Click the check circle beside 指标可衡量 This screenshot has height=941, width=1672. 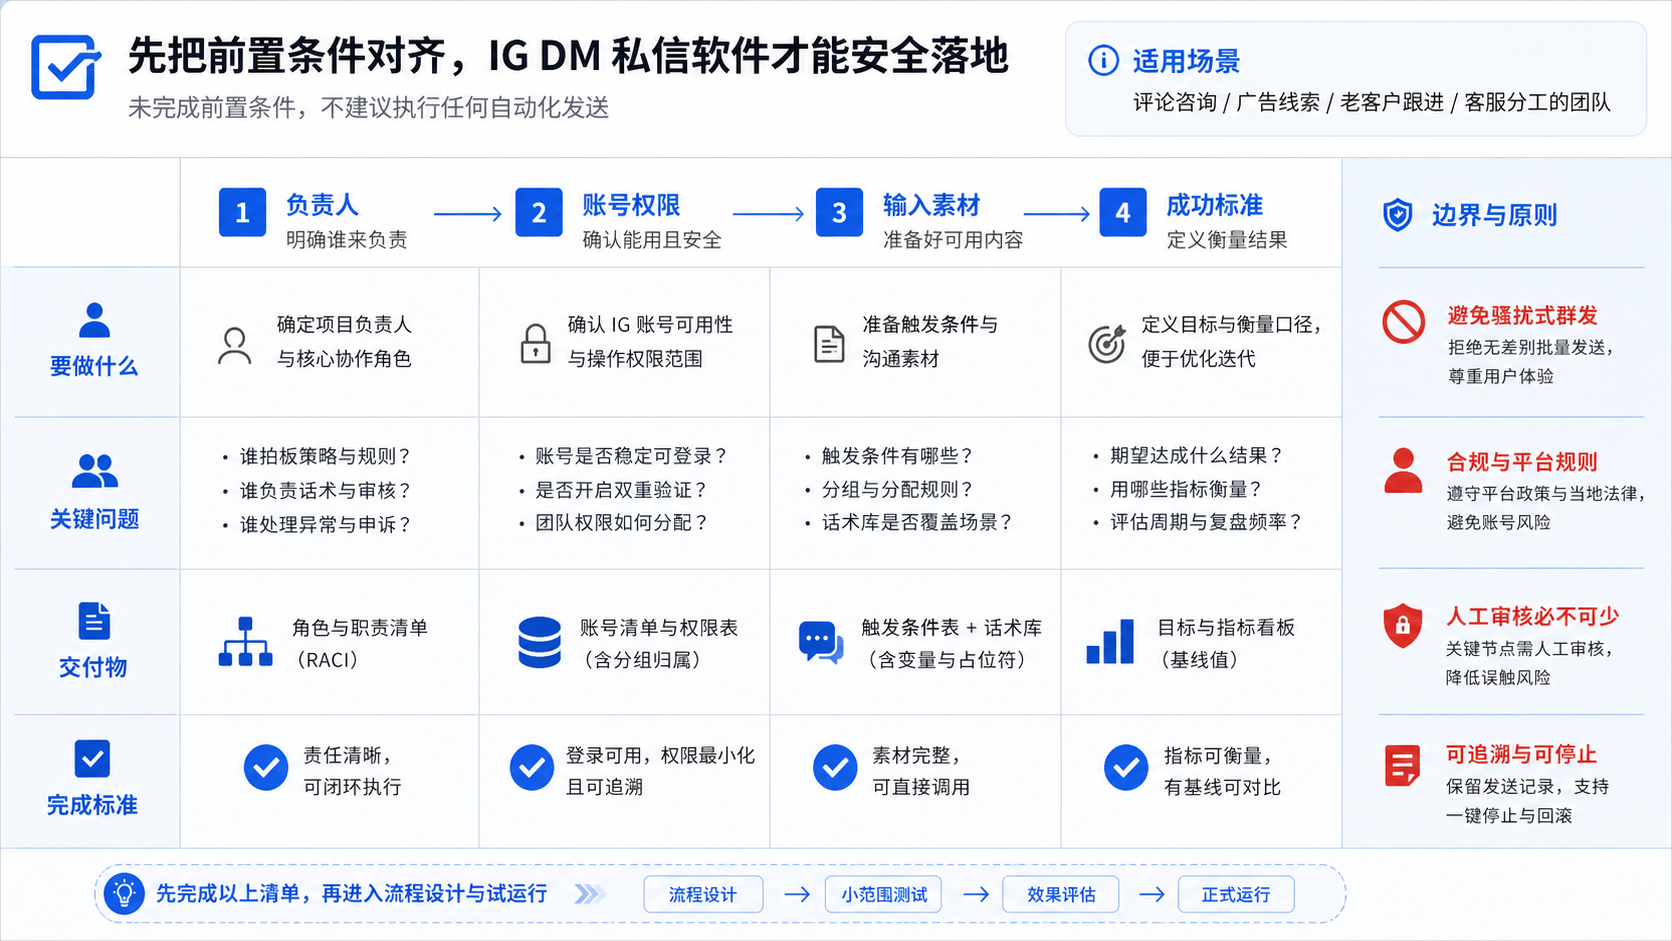coord(1126,768)
